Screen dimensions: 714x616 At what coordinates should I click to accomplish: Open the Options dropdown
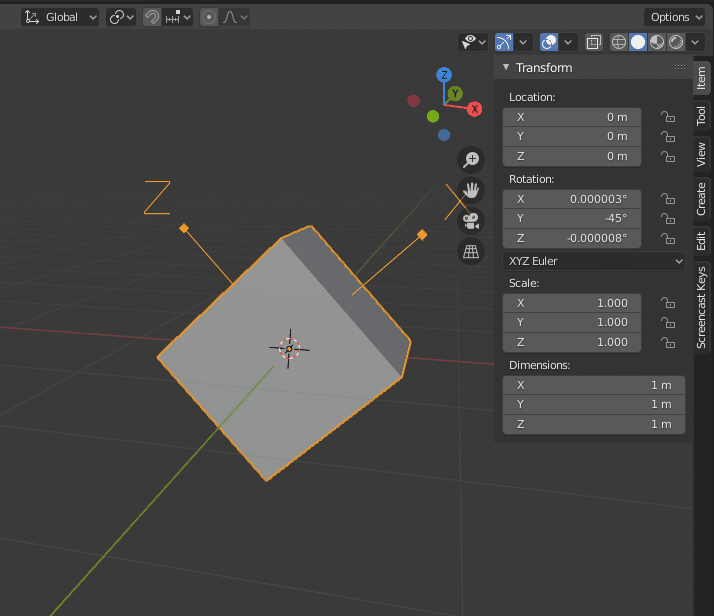pyautogui.click(x=675, y=17)
